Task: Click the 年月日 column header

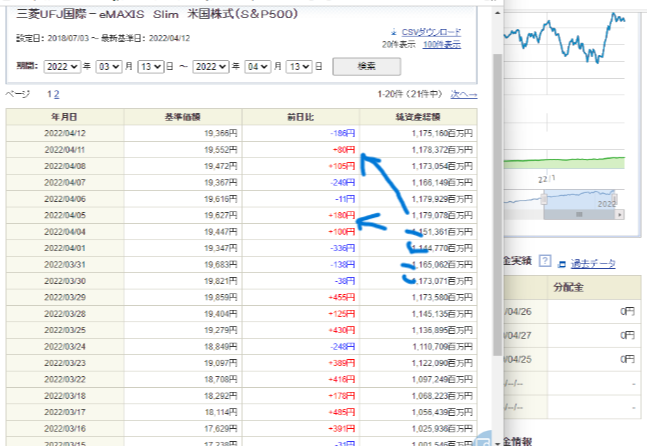Action: tap(65, 117)
